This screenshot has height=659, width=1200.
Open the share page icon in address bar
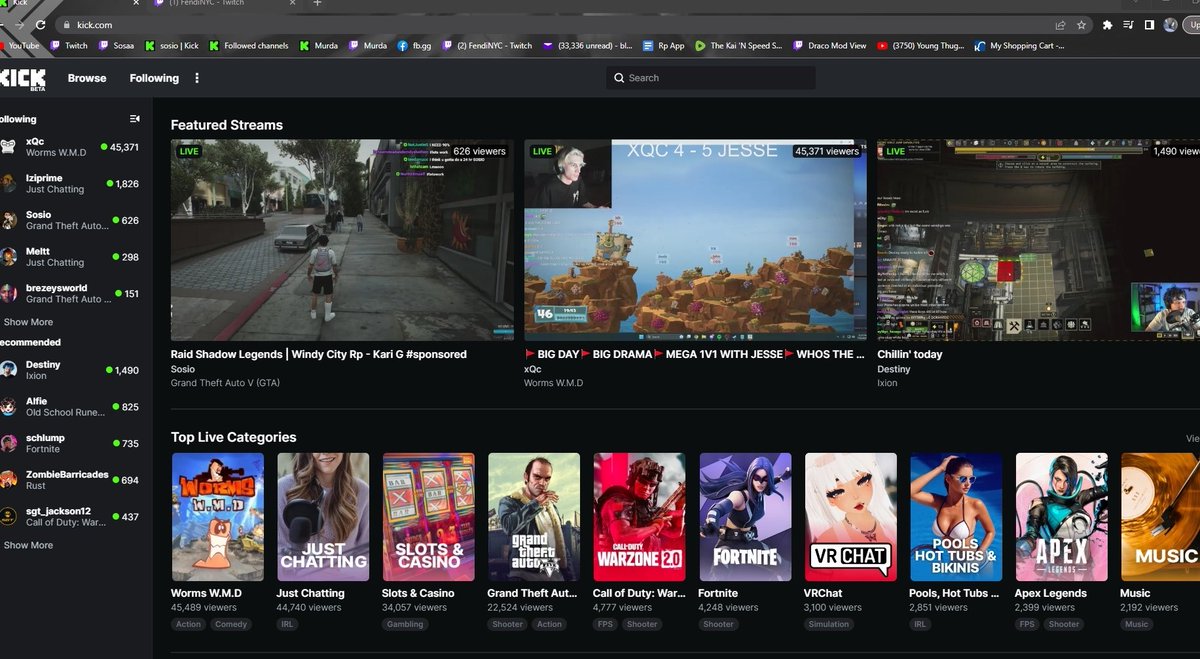1060,24
